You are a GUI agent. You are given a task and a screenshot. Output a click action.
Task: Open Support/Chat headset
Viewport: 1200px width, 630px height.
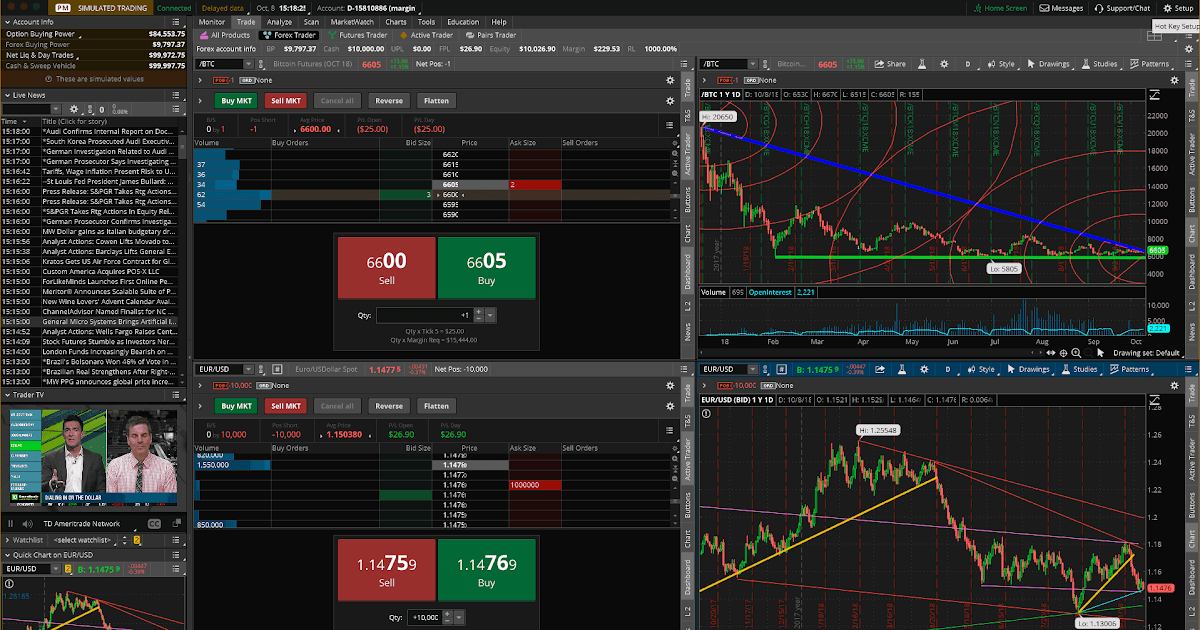[1120, 8]
